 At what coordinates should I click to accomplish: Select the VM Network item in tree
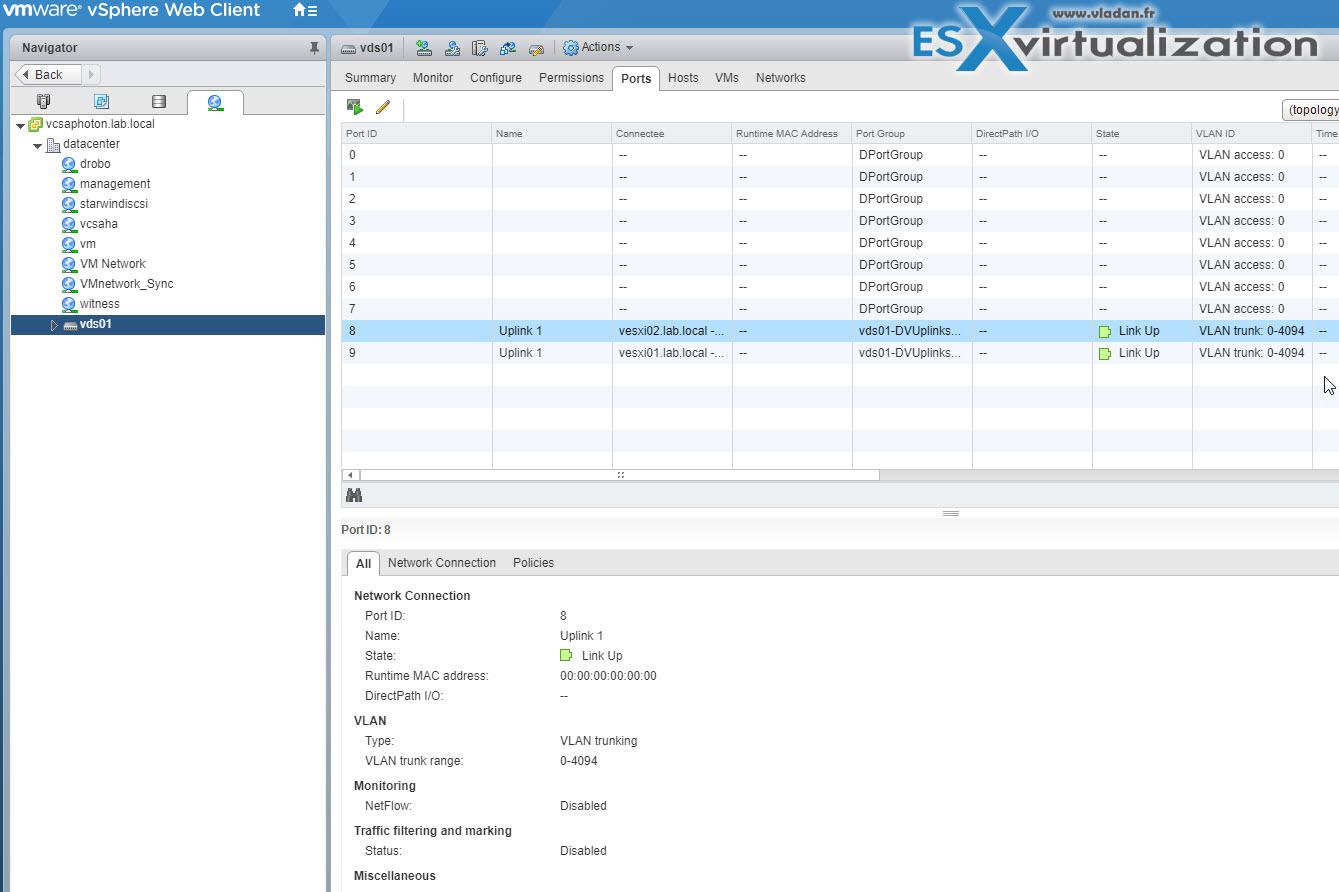(113, 264)
